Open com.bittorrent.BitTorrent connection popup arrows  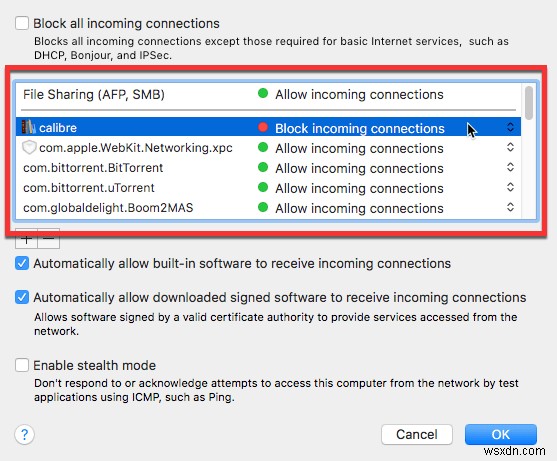pos(510,167)
